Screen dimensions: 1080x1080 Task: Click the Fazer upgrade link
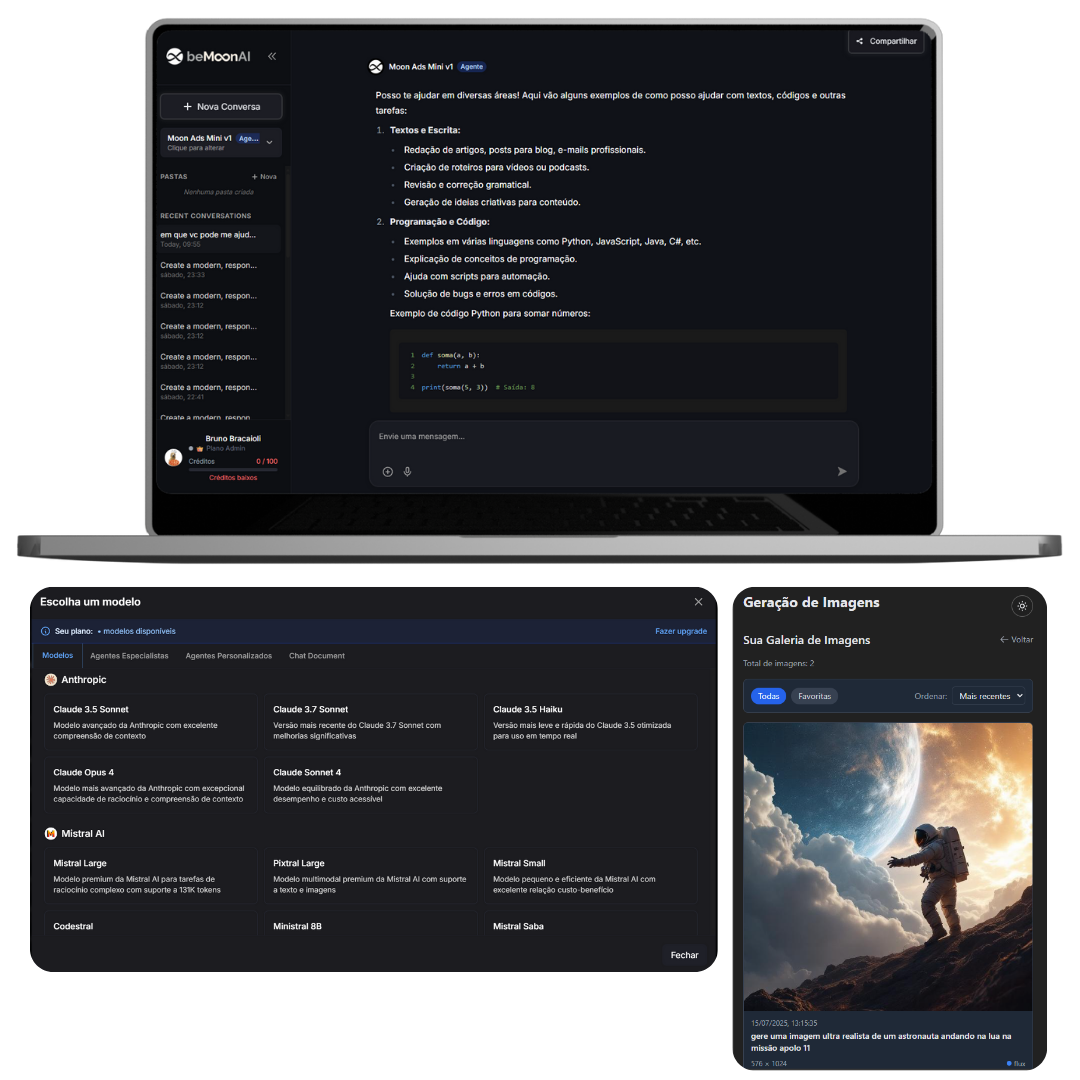680,631
